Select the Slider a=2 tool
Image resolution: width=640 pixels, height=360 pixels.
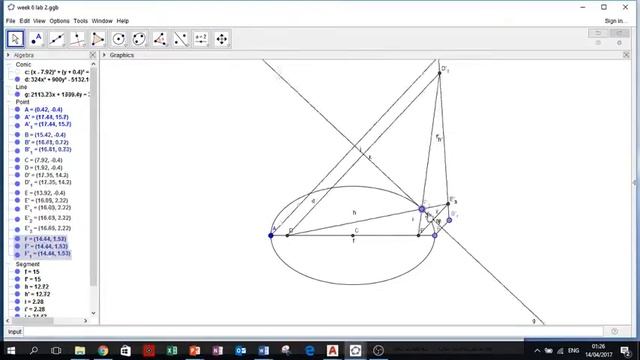point(201,39)
